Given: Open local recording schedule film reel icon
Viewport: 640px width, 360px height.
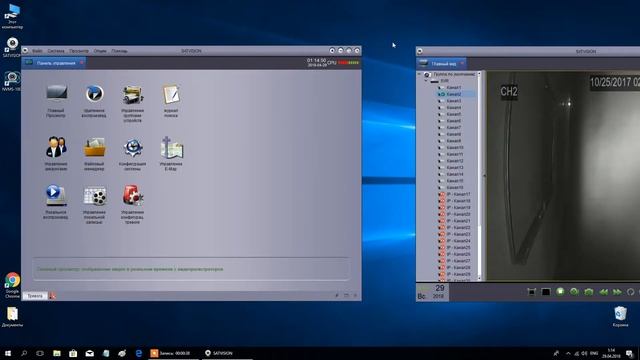Looking at the screenshot, I should coord(94,196).
